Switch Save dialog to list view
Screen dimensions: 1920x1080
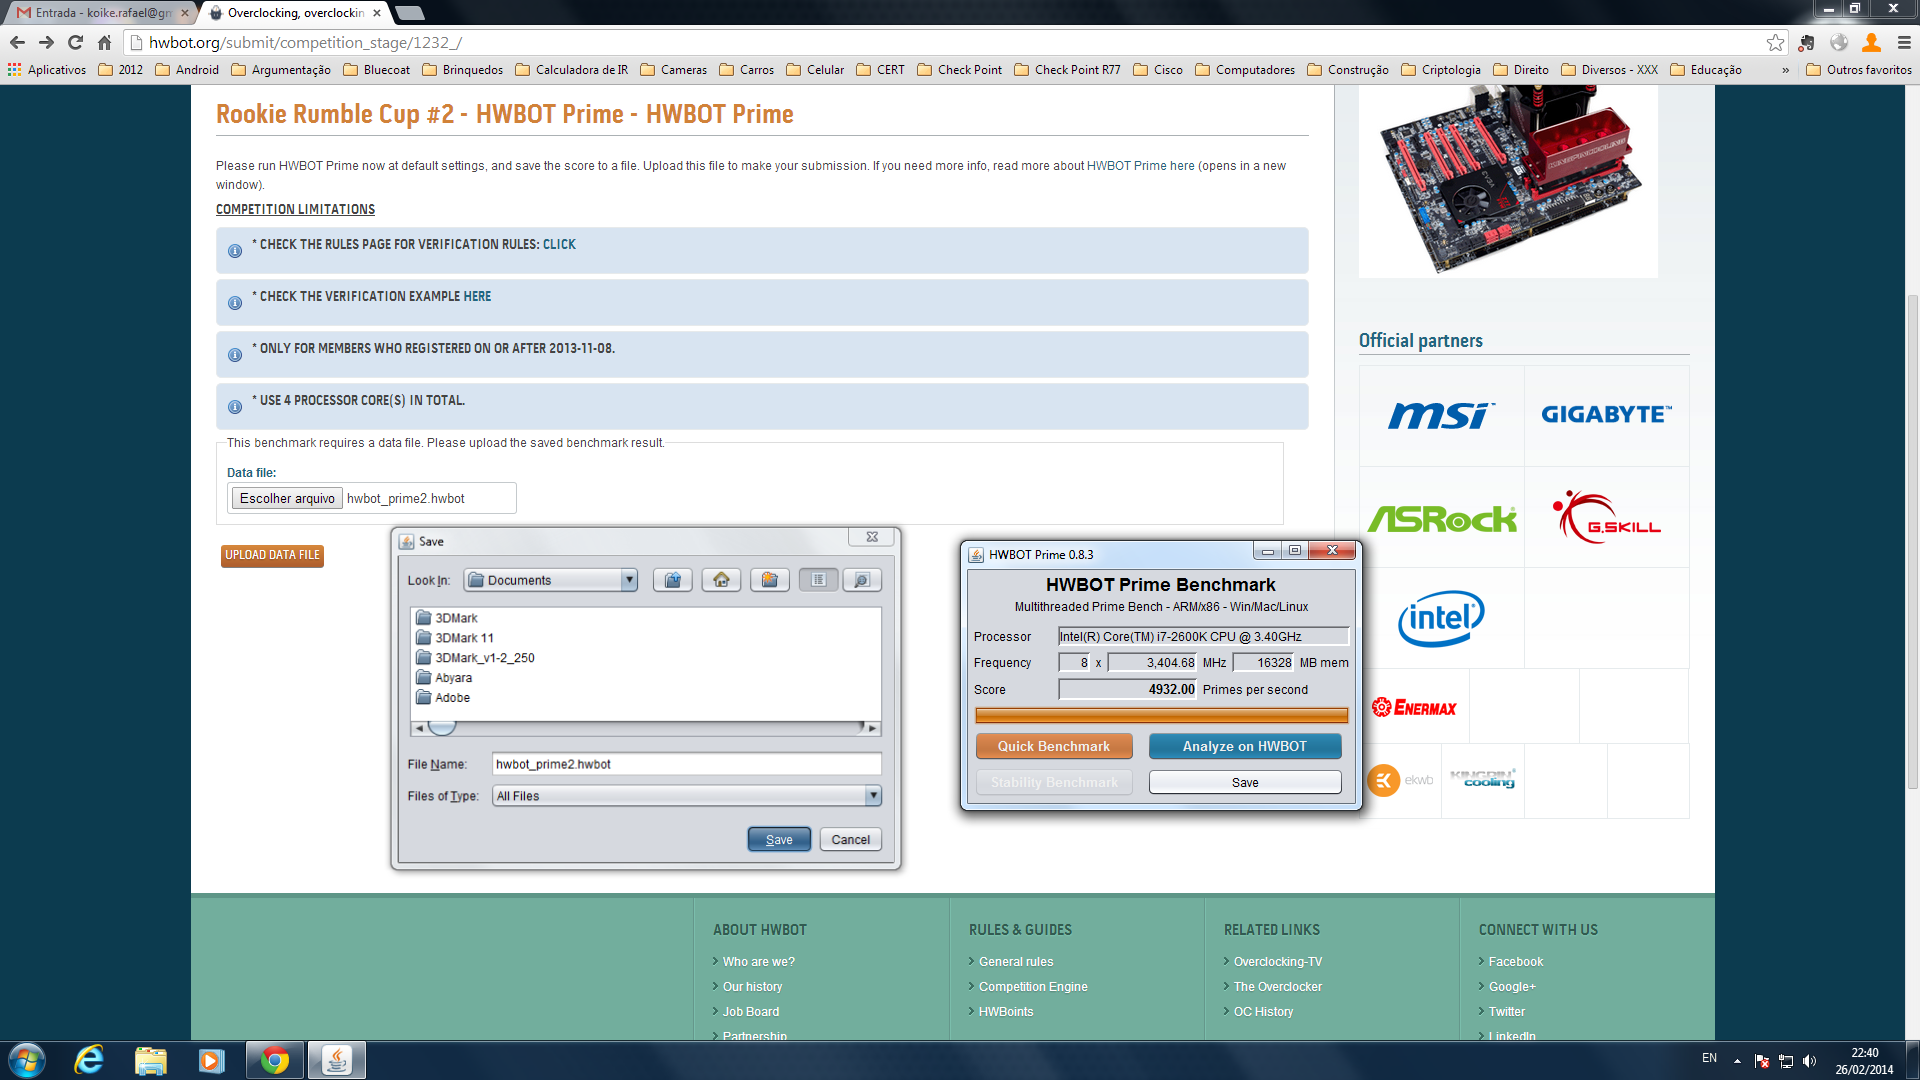[x=818, y=580]
